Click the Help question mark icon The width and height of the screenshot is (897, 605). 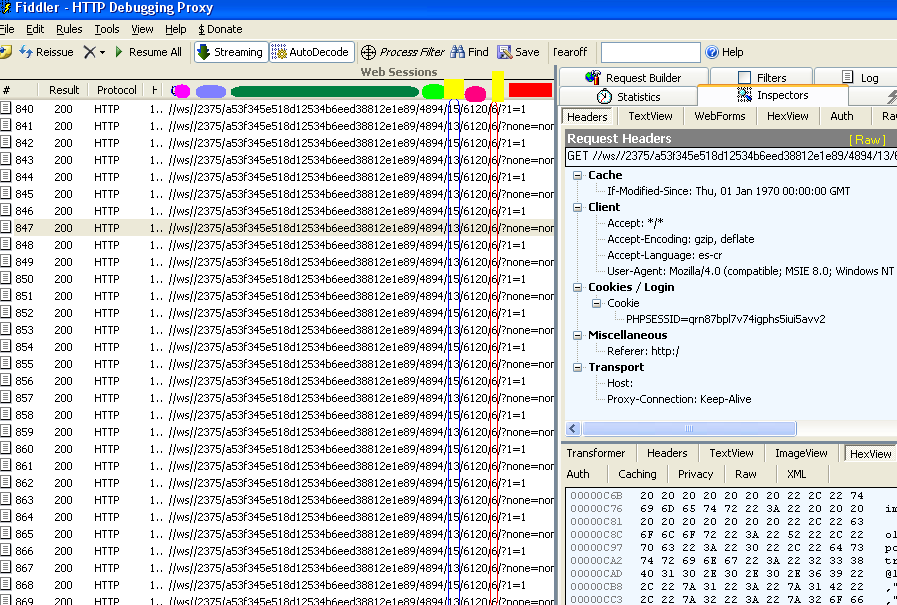pyautogui.click(x=712, y=52)
